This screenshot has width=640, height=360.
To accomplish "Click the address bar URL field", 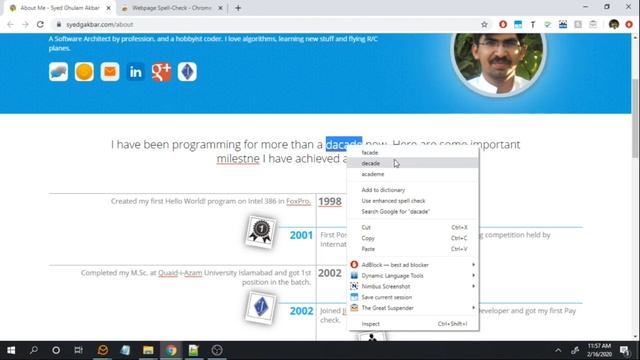I will [269, 24].
